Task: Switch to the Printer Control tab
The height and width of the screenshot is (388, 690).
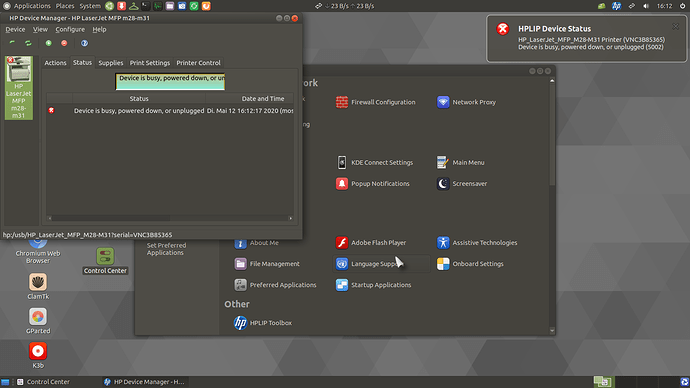Action: [x=198, y=63]
